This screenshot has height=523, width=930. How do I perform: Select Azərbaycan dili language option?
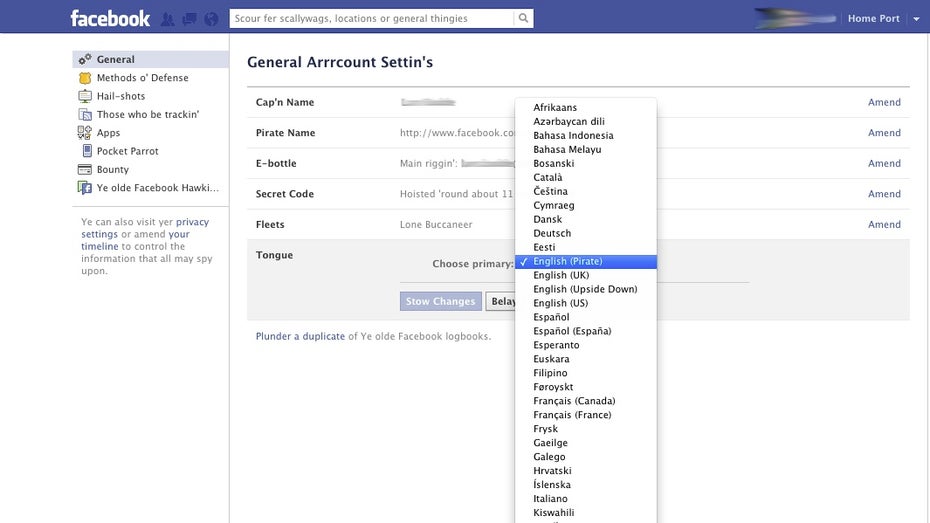pyautogui.click(x=586, y=122)
